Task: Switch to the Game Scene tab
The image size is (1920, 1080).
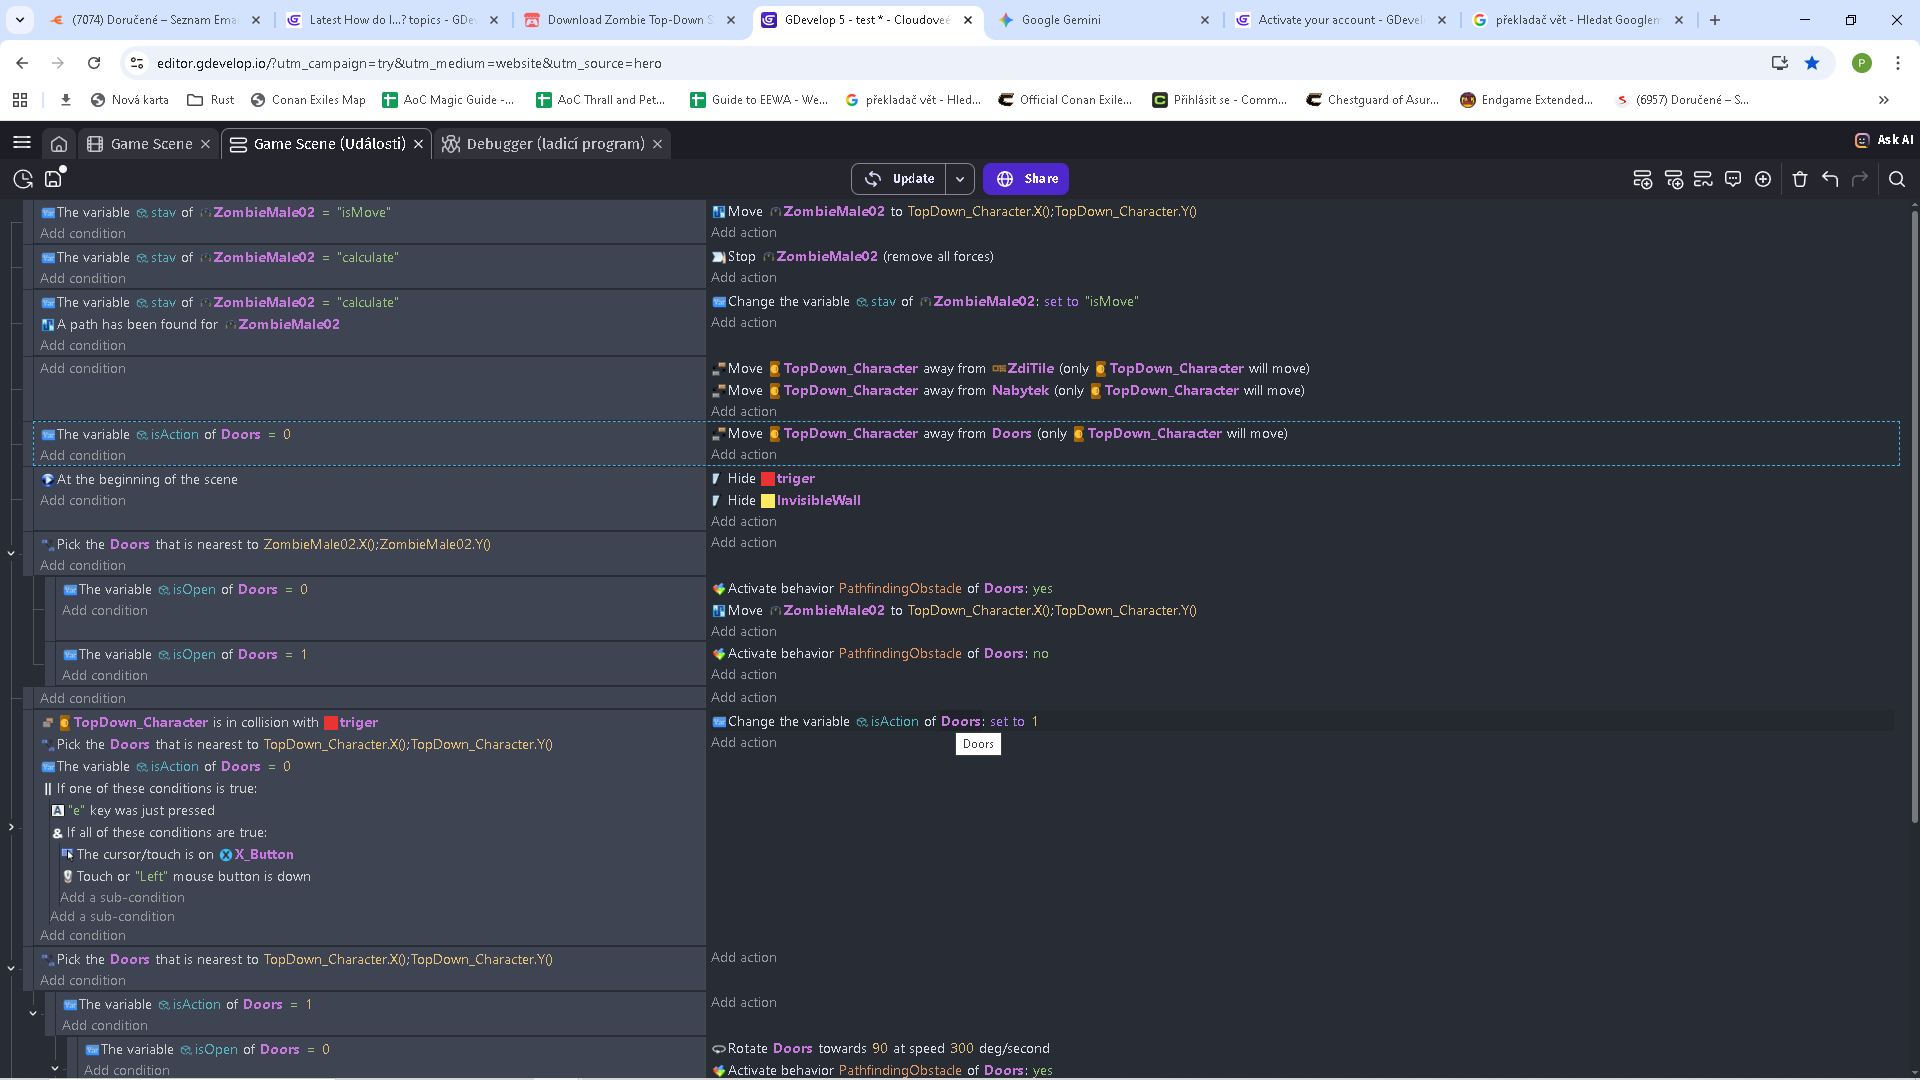Action: pyautogui.click(x=150, y=144)
